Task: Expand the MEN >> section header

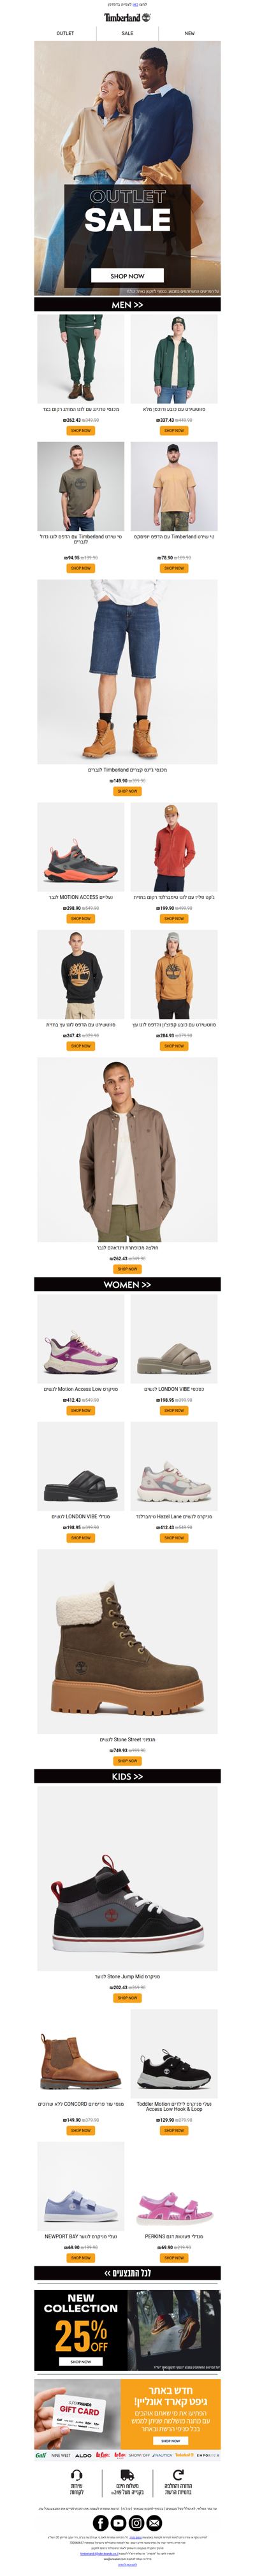Action: (x=127, y=305)
